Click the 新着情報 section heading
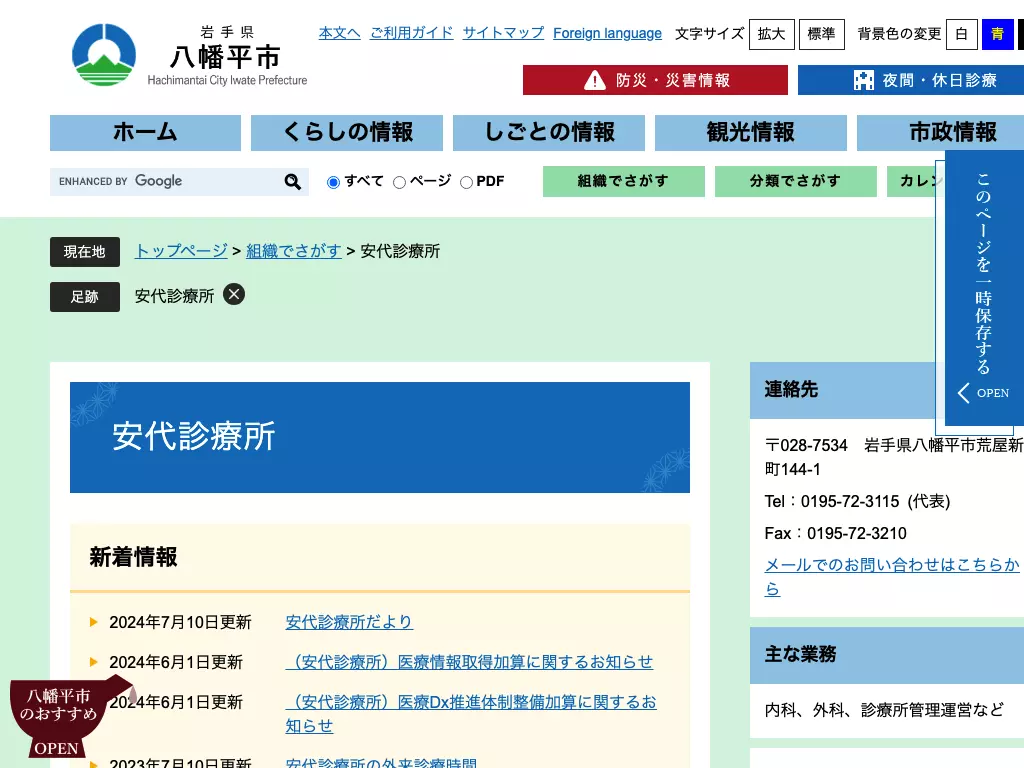The height and width of the screenshot is (768, 1024). 133,557
